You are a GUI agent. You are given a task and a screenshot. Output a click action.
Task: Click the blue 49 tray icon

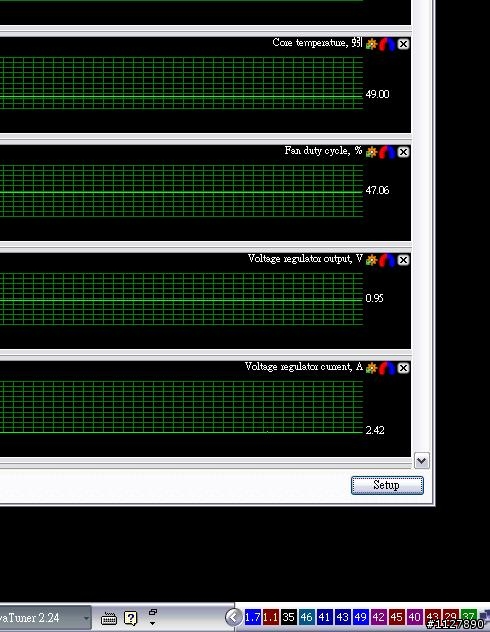pyautogui.click(x=360, y=617)
